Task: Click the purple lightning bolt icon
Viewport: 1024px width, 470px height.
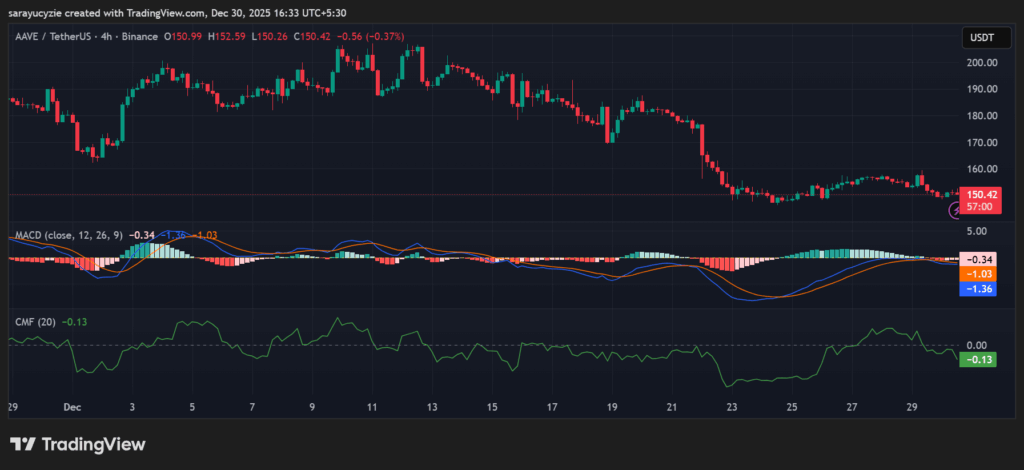Action: tap(955, 209)
